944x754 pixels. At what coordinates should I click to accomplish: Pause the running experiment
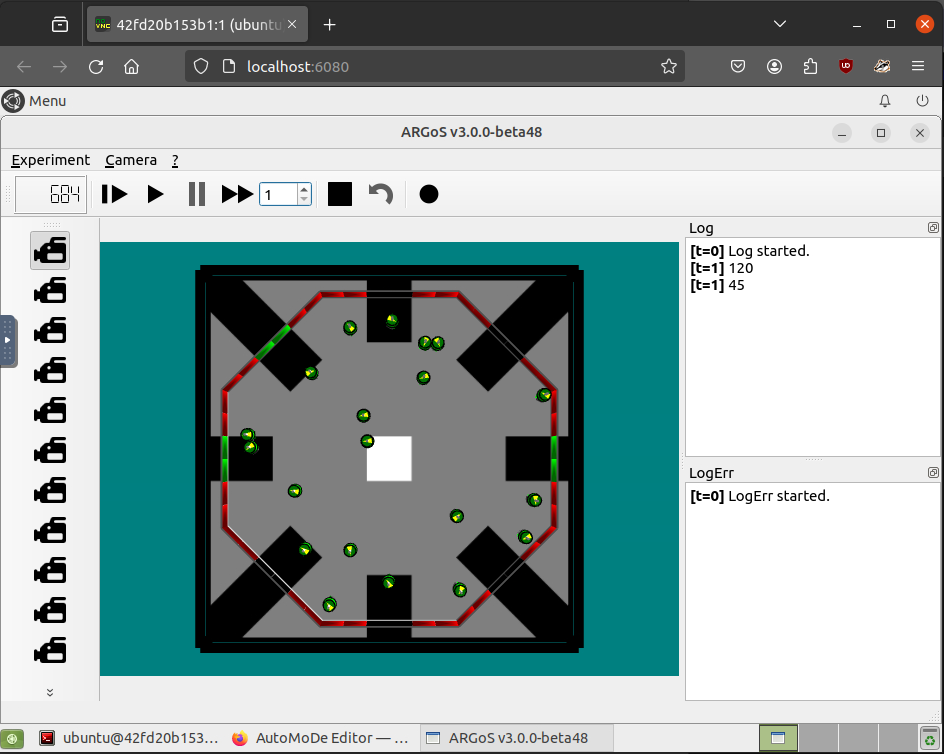click(197, 195)
